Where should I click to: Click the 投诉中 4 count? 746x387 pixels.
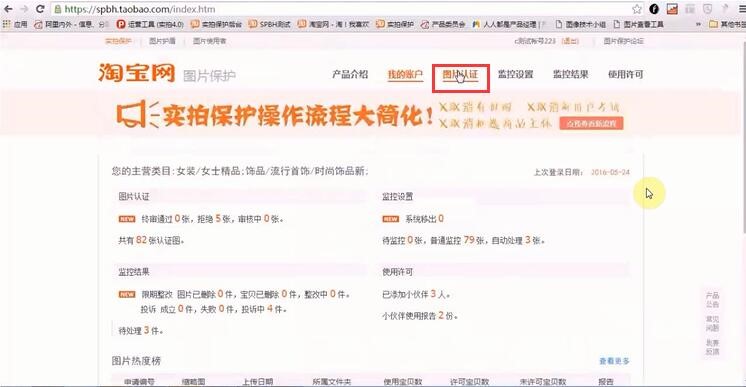(x=270, y=309)
